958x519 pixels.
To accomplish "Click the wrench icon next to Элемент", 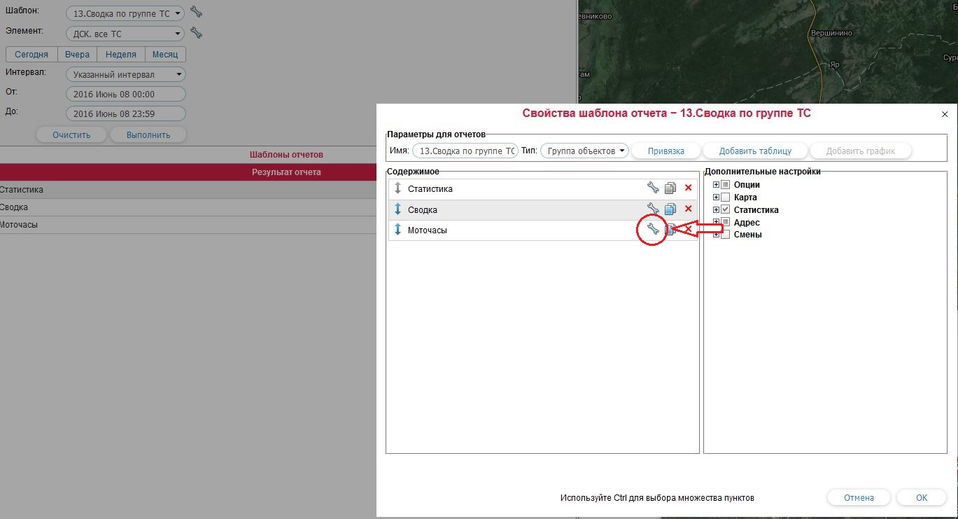I will pyautogui.click(x=196, y=33).
